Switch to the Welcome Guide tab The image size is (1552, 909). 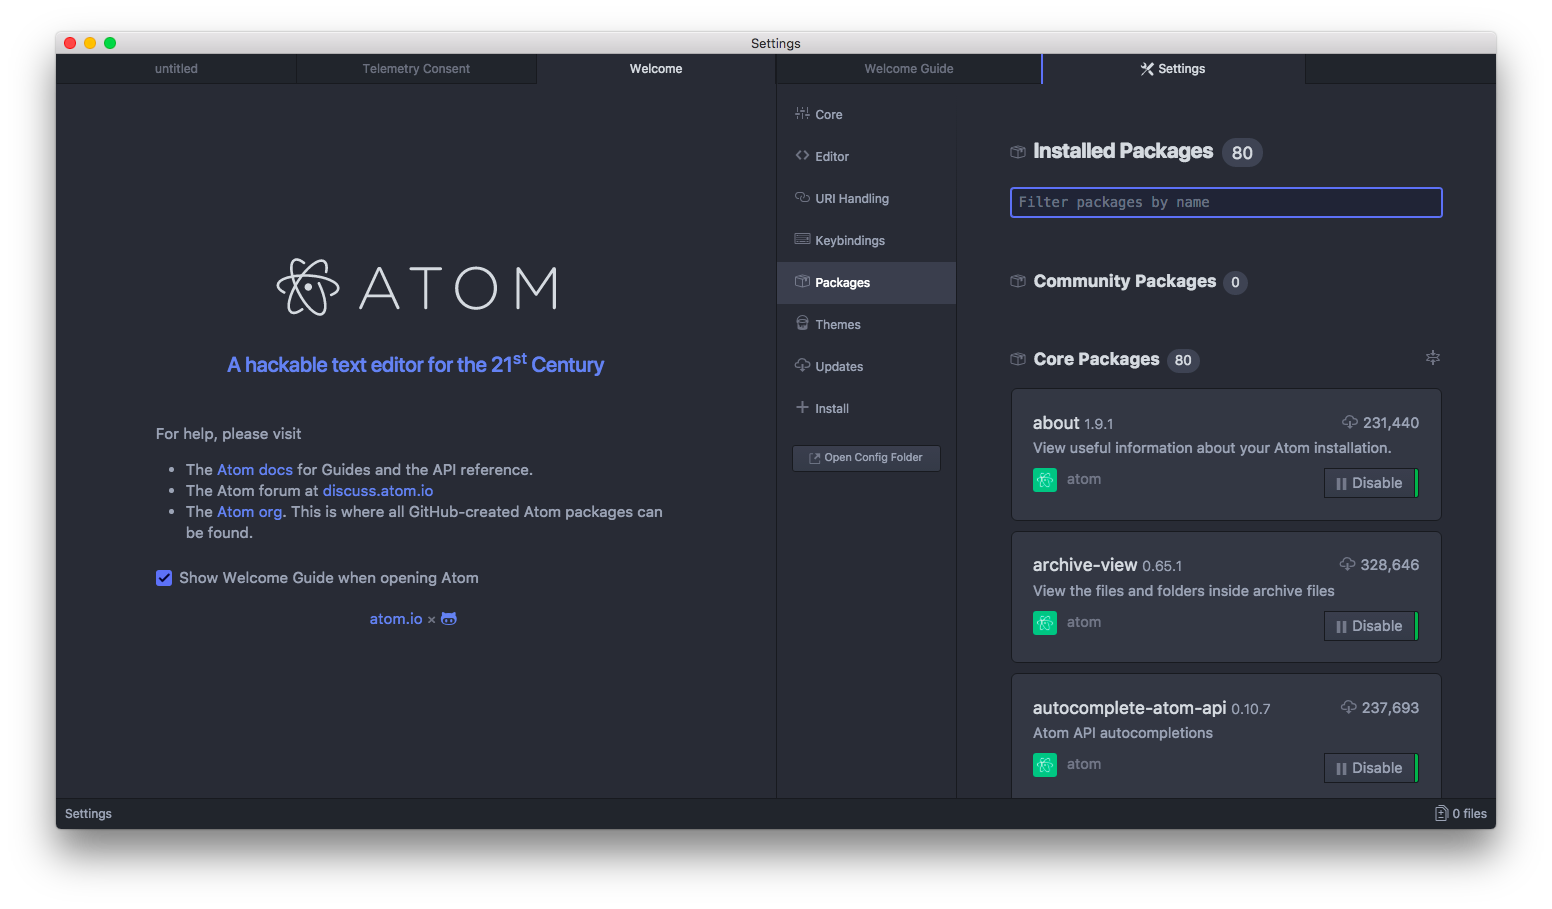coord(909,69)
